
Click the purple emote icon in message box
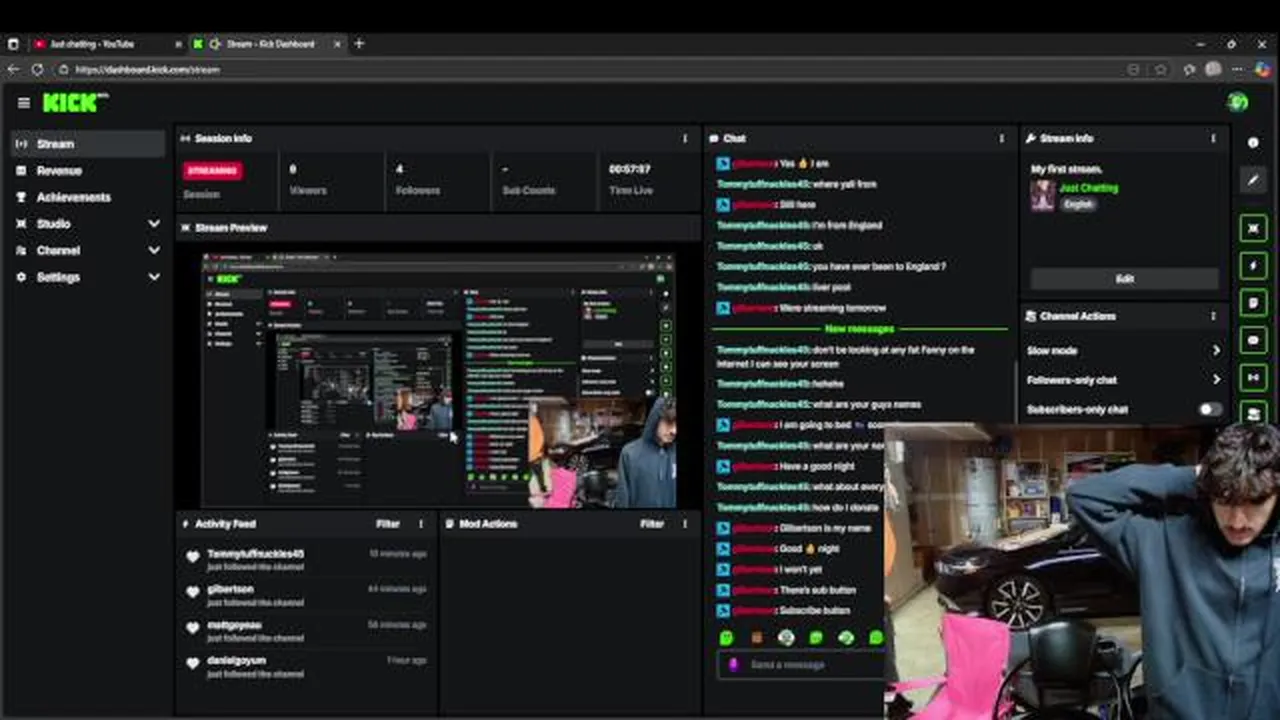[x=734, y=665]
